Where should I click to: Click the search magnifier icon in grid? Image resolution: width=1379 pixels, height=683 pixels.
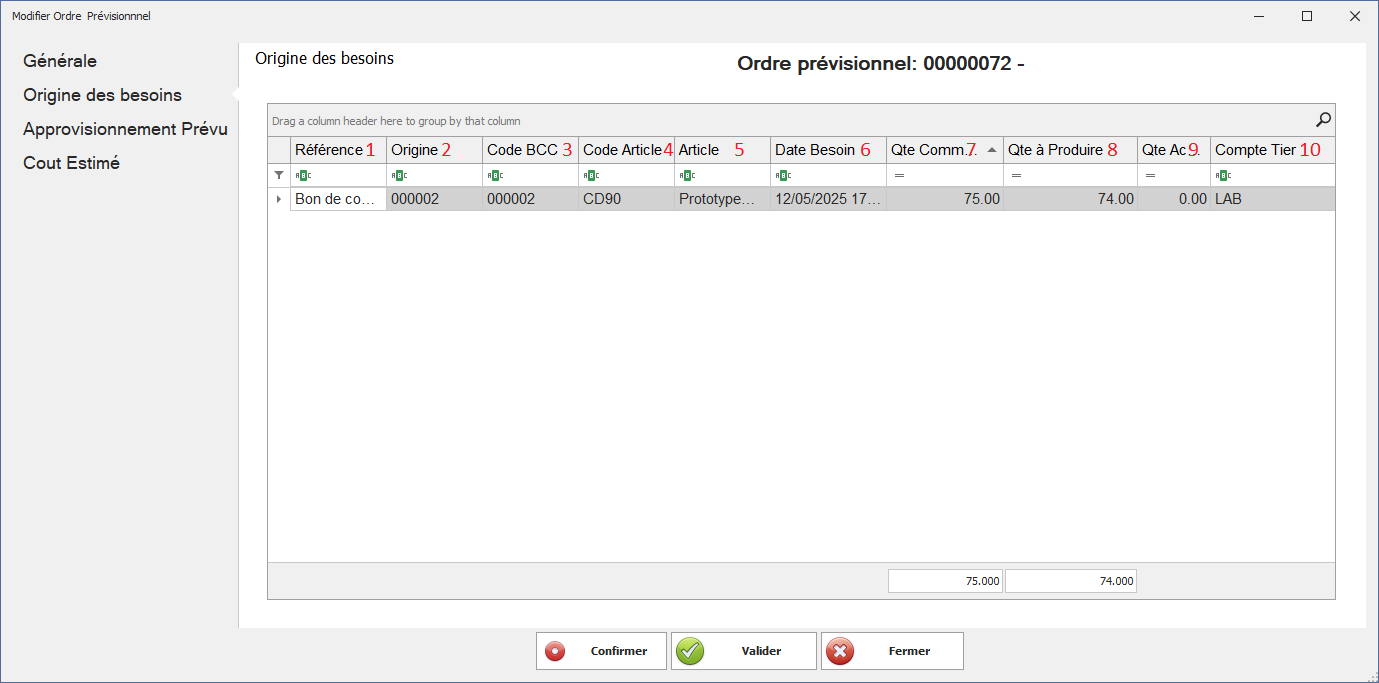pyautogui.click(x=1323, y=120)
